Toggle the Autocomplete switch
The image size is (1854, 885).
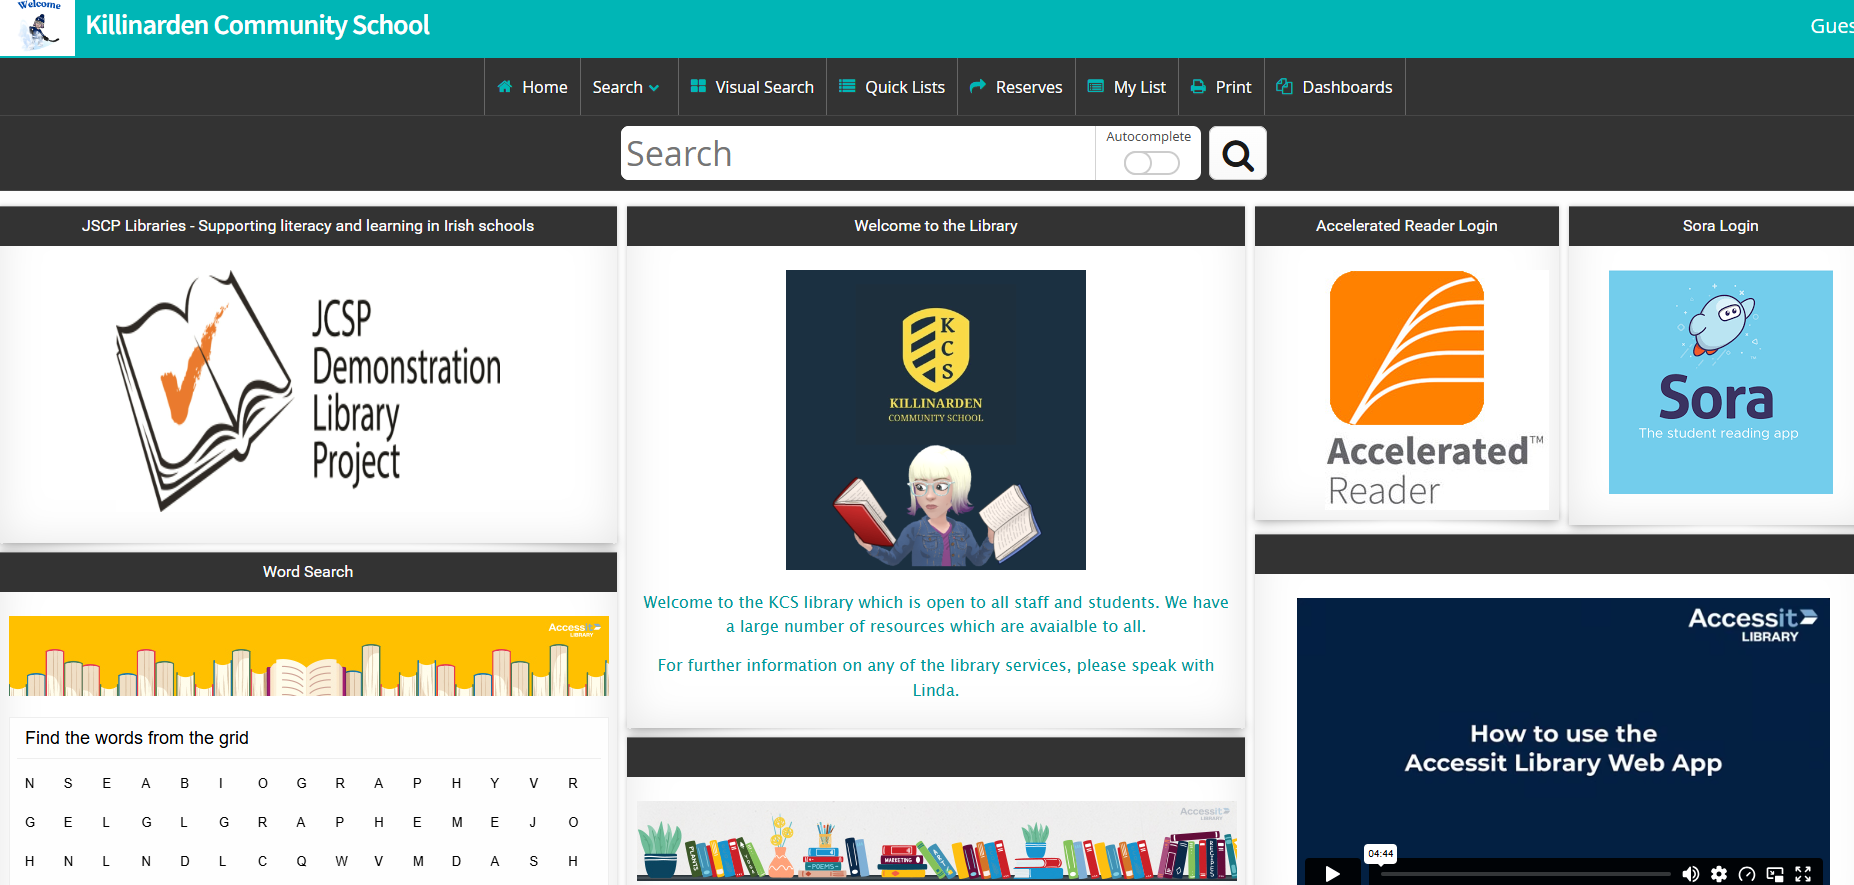point(1151,163)
